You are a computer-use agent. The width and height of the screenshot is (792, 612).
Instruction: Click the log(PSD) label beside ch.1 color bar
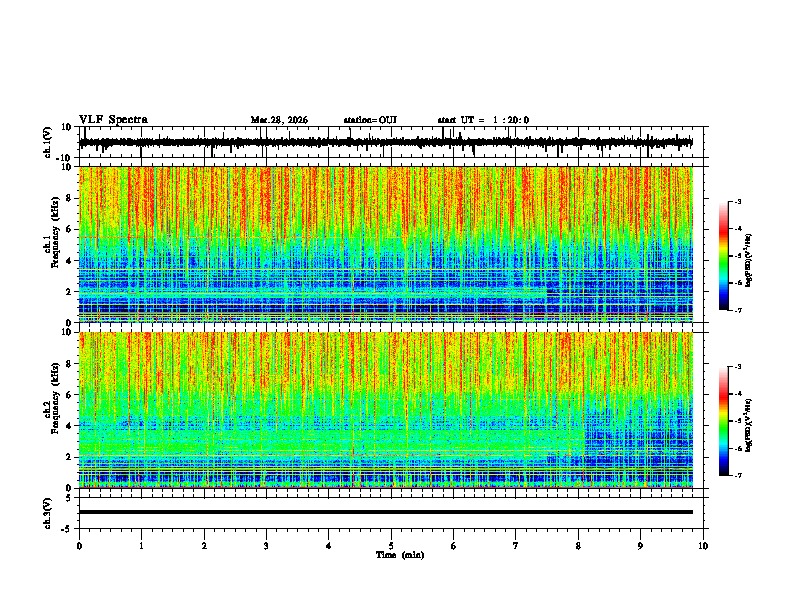pyautogui.click(x=749, y=260)
